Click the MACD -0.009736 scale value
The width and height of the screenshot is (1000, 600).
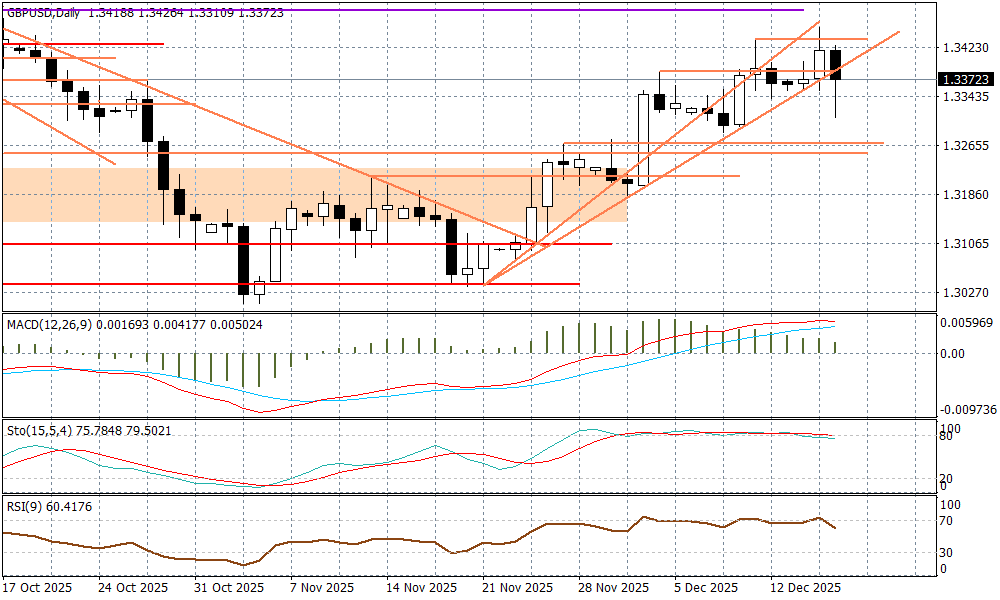(965, 409)
